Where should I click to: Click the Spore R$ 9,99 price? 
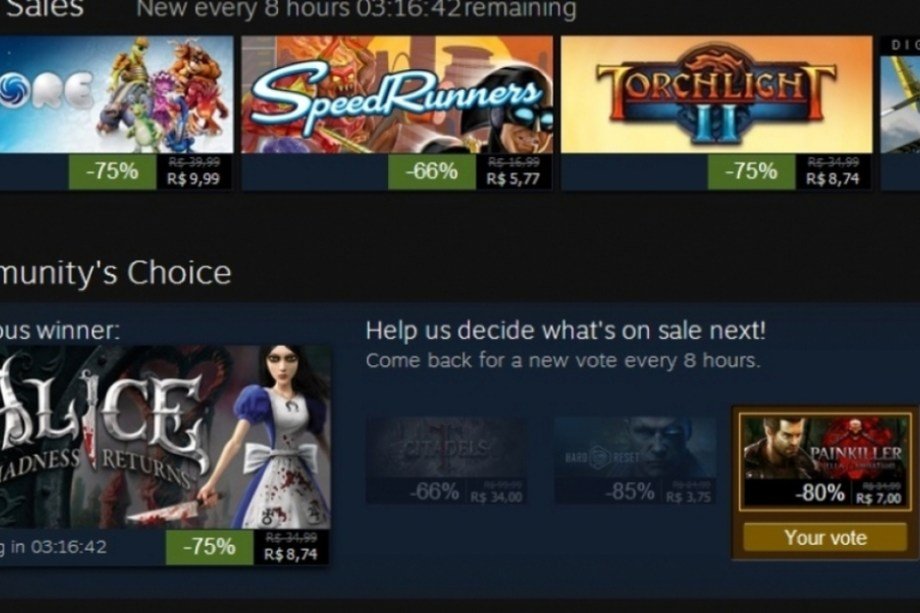point(194,178)
